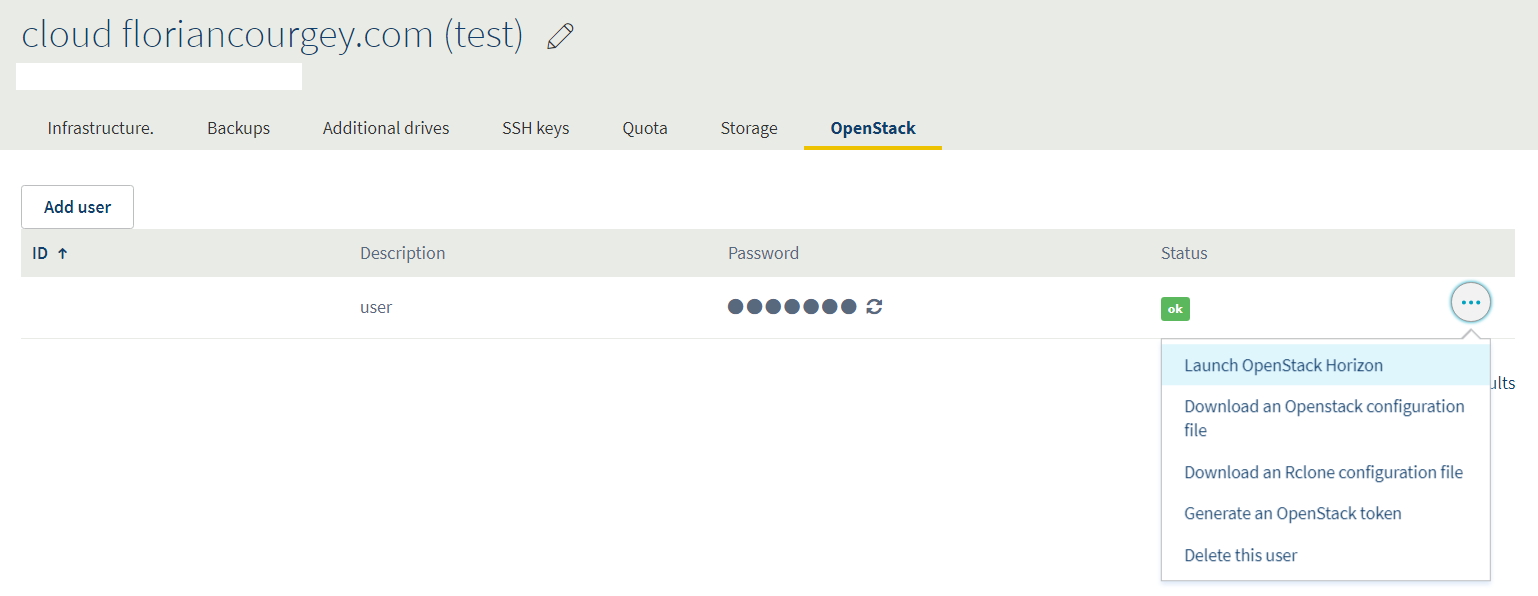
Task: Launch OpenStack Horizon from the menu
Action: click(x=1283, y=365)
